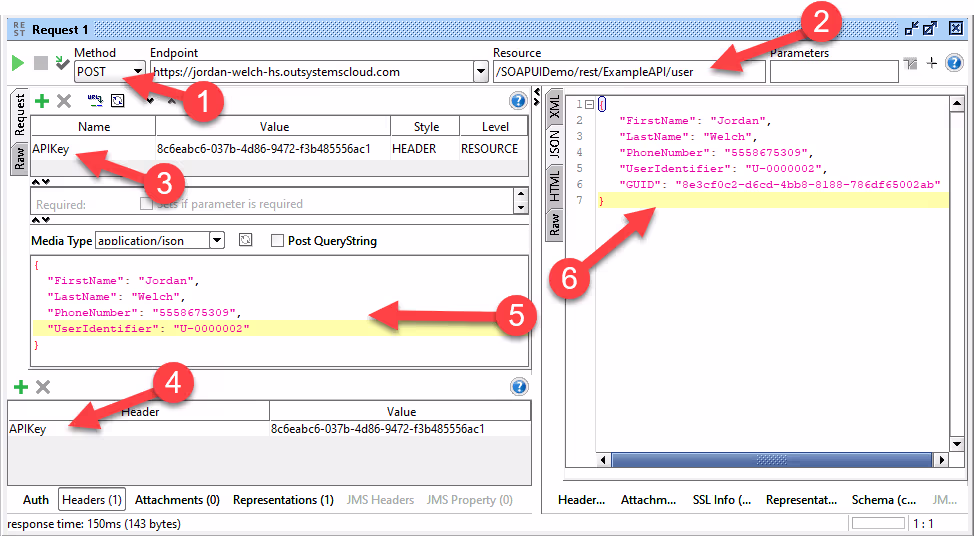This screenshot has width=974, height=536.
Task: Click the response horizontal scrollbar right arrow
Action: coord(942,460)
